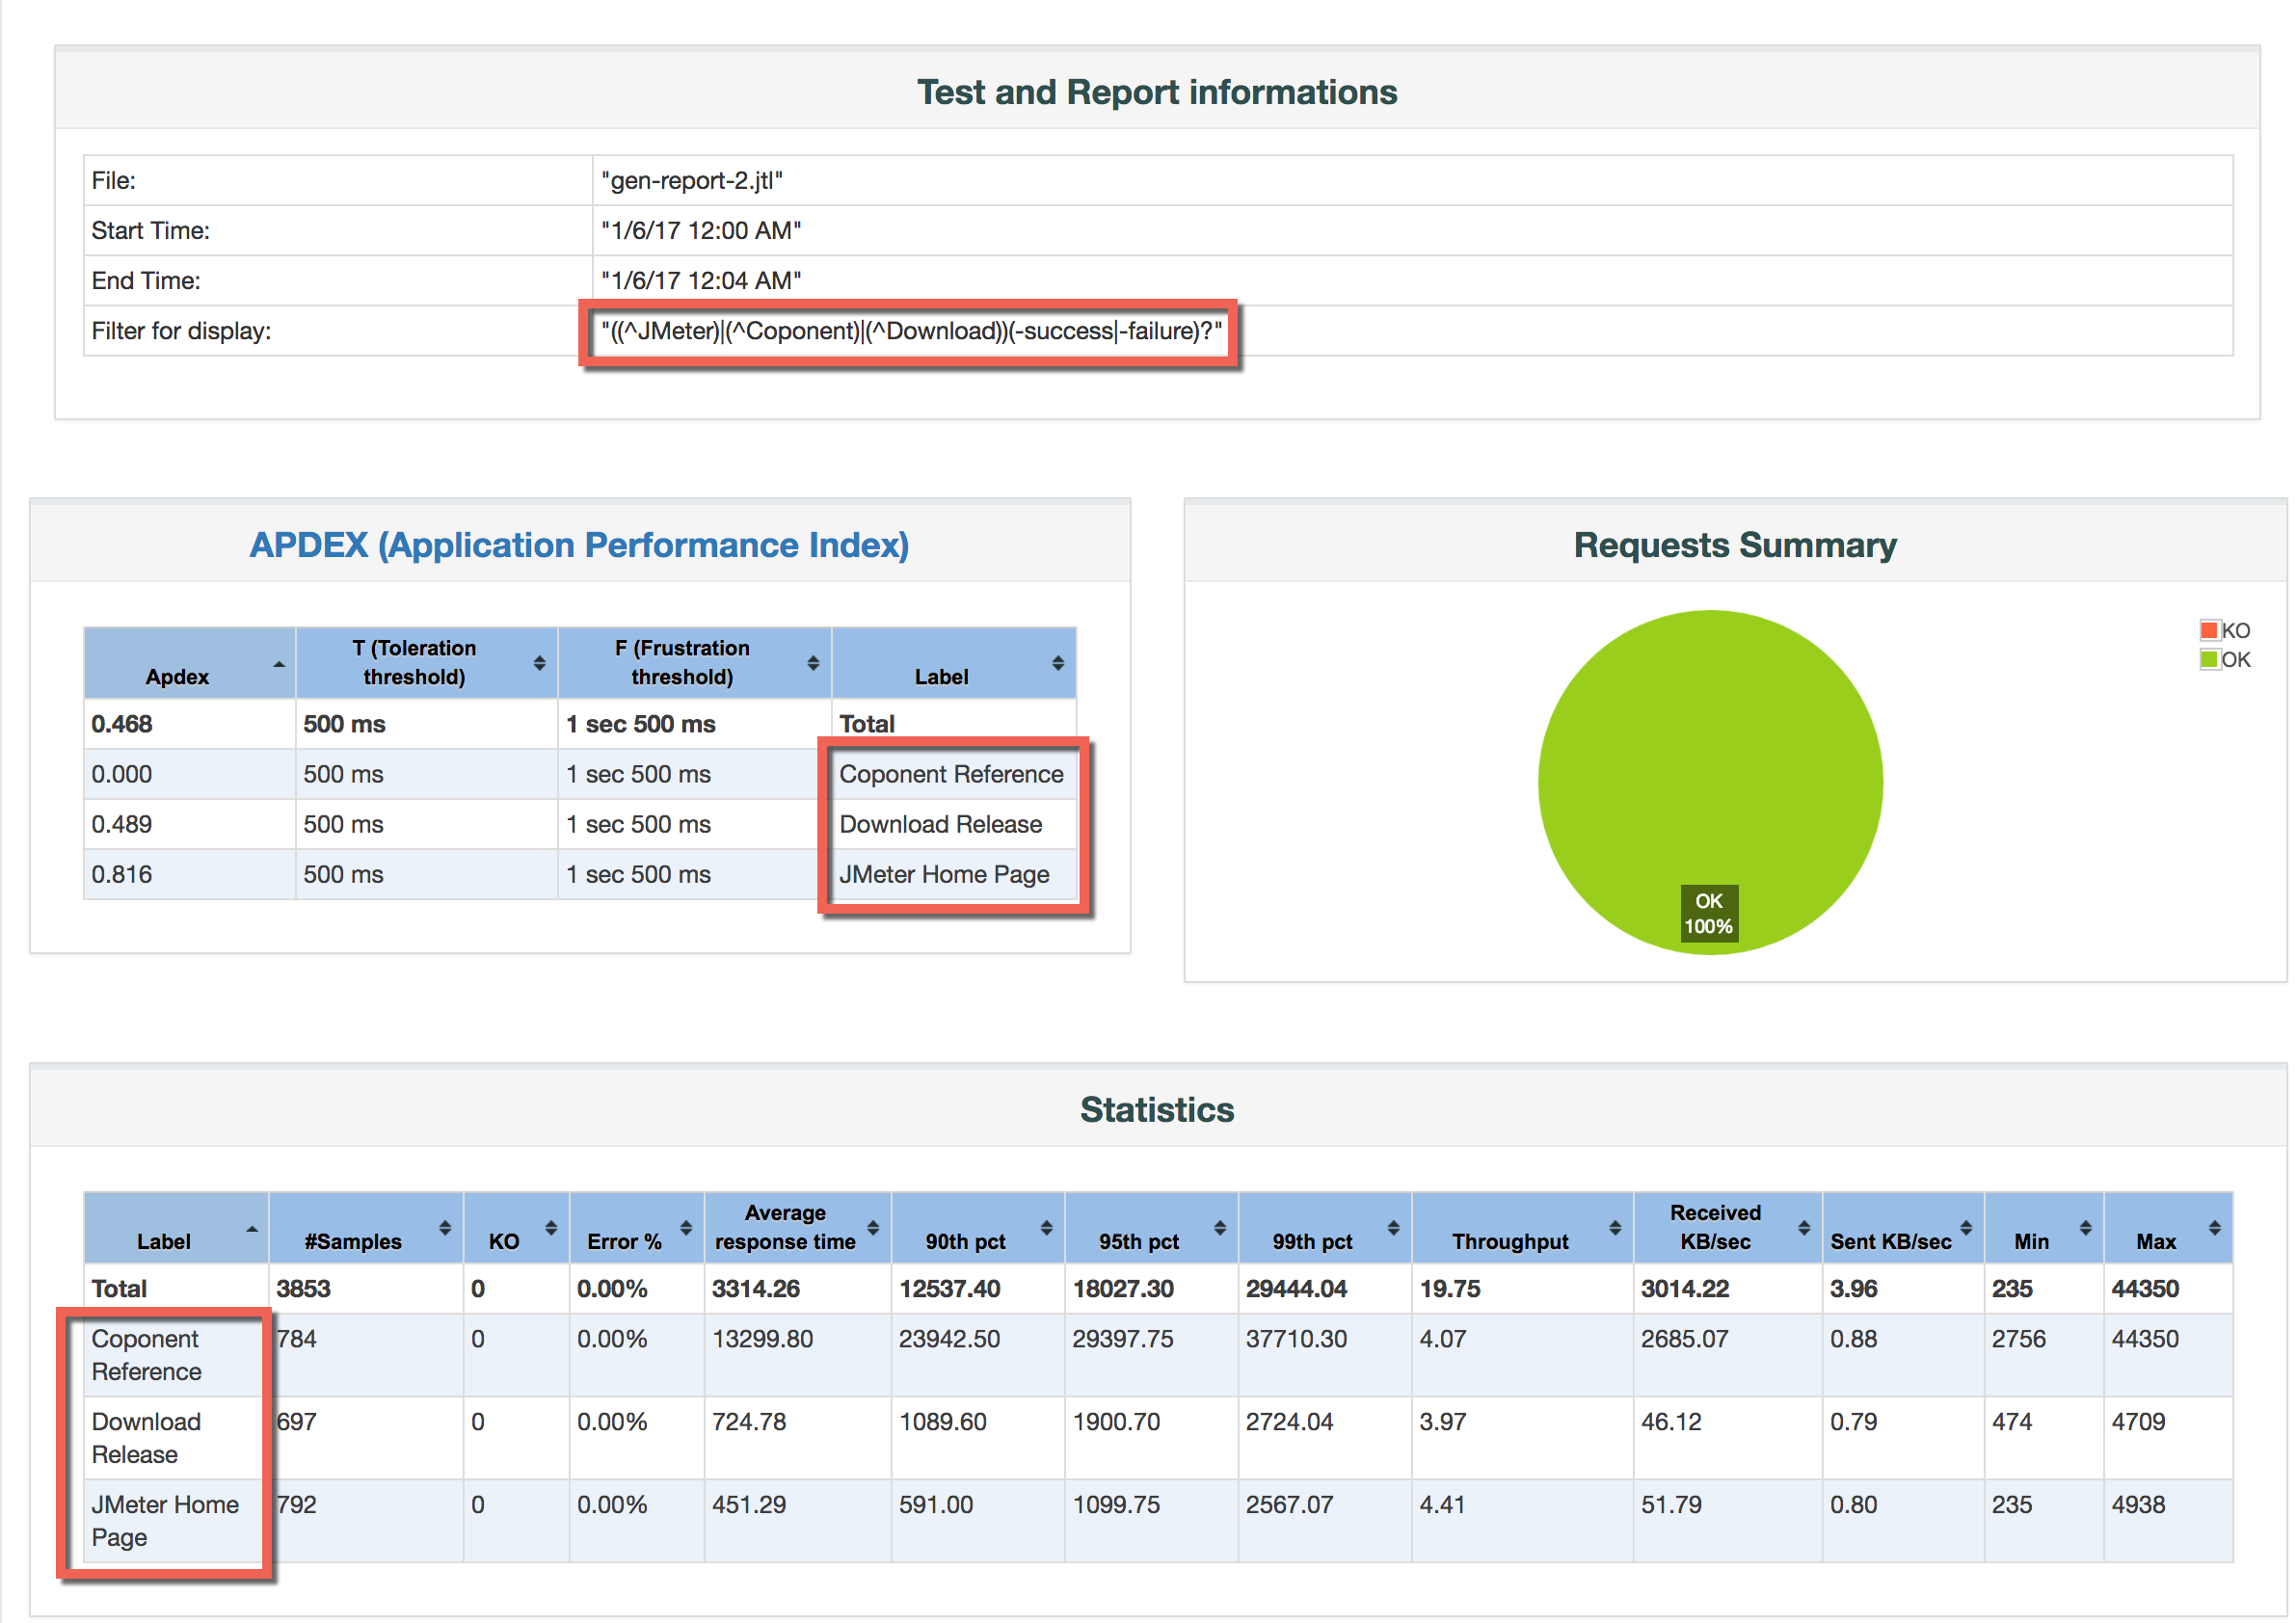Open the APDEX (Application Performance Index) link
Image resolution: width=2296 pixels, height=1623 pixels.
point(579,544)
